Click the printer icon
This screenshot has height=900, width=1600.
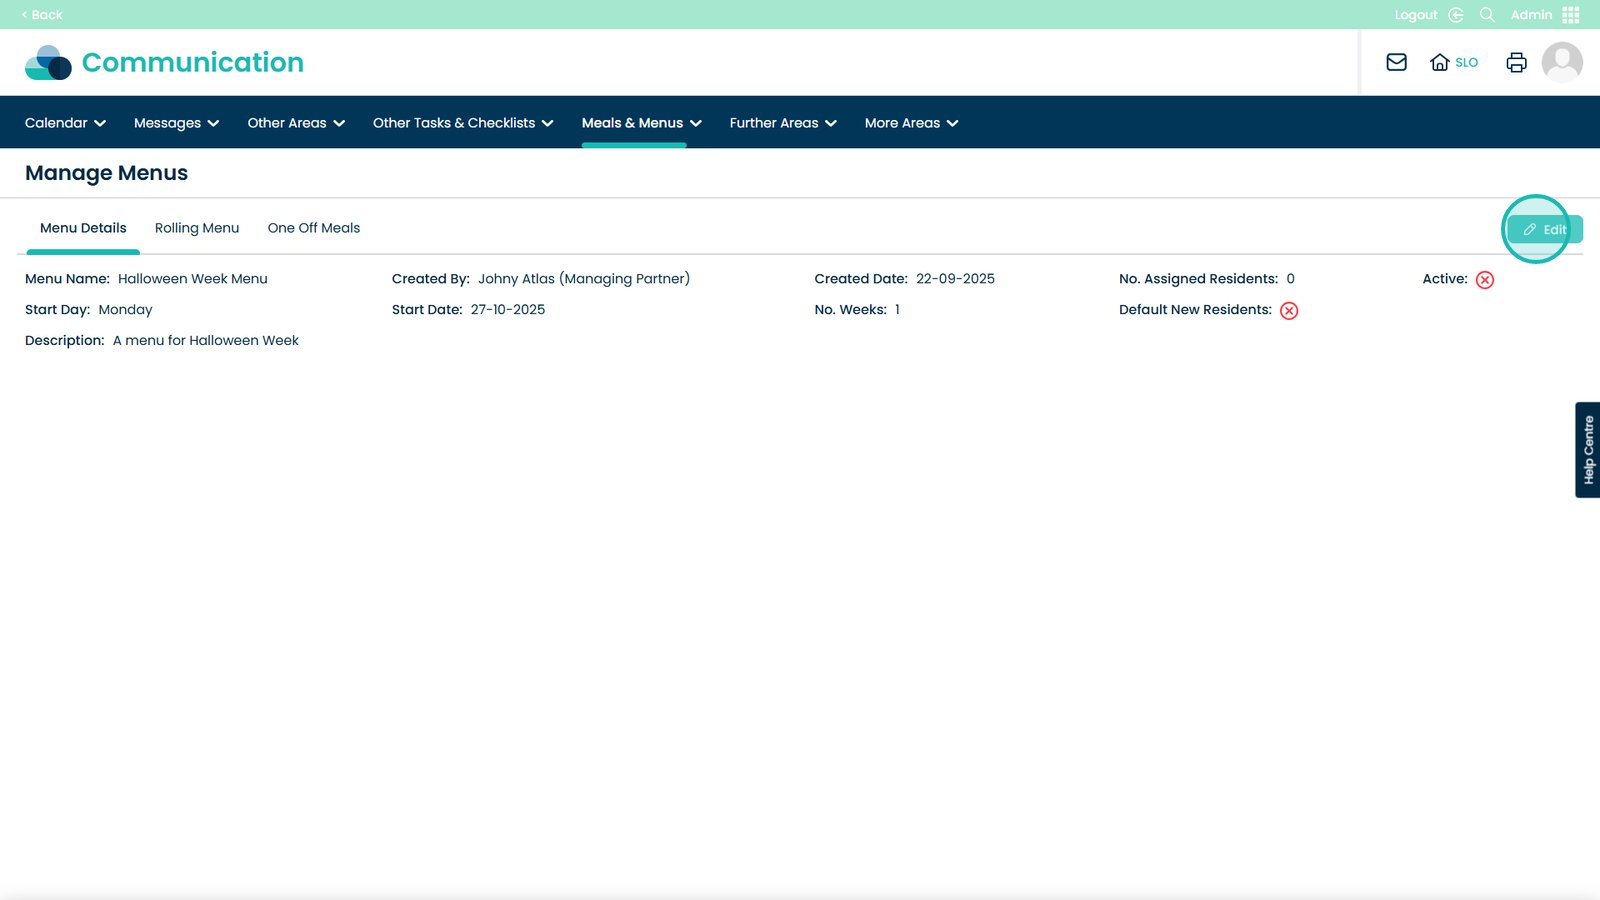[x=1516, y=62]
